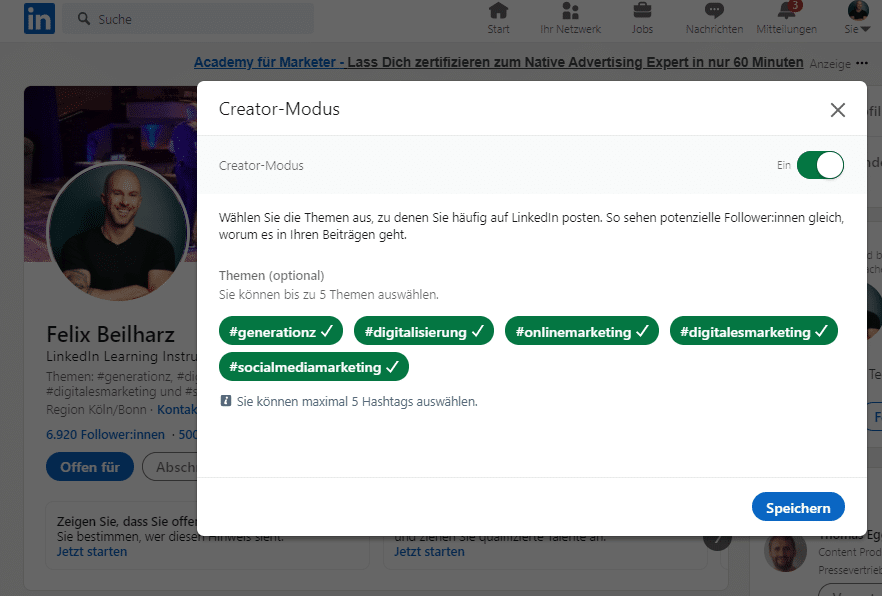Toggle the Creator-Modus switch off

(820, 165)
